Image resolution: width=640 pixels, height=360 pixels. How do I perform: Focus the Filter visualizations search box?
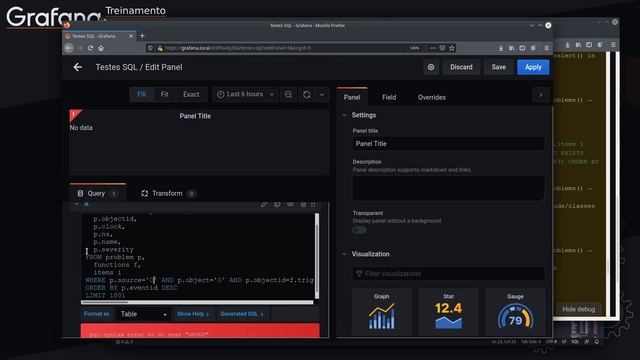click(448, 273)
